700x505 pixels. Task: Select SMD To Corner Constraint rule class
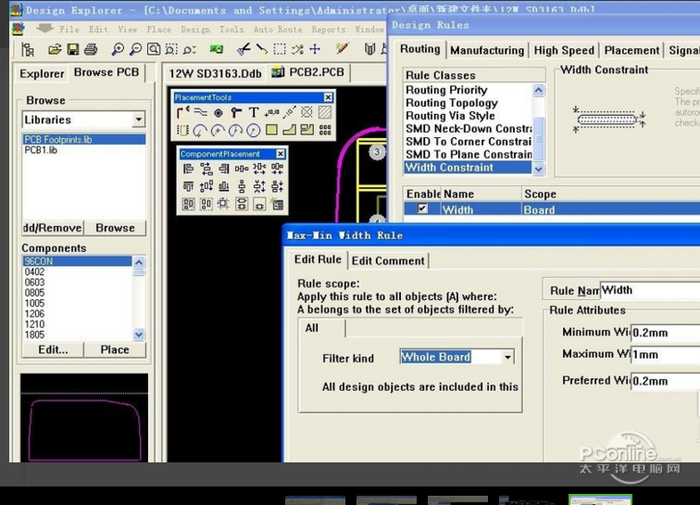point(468,142)
